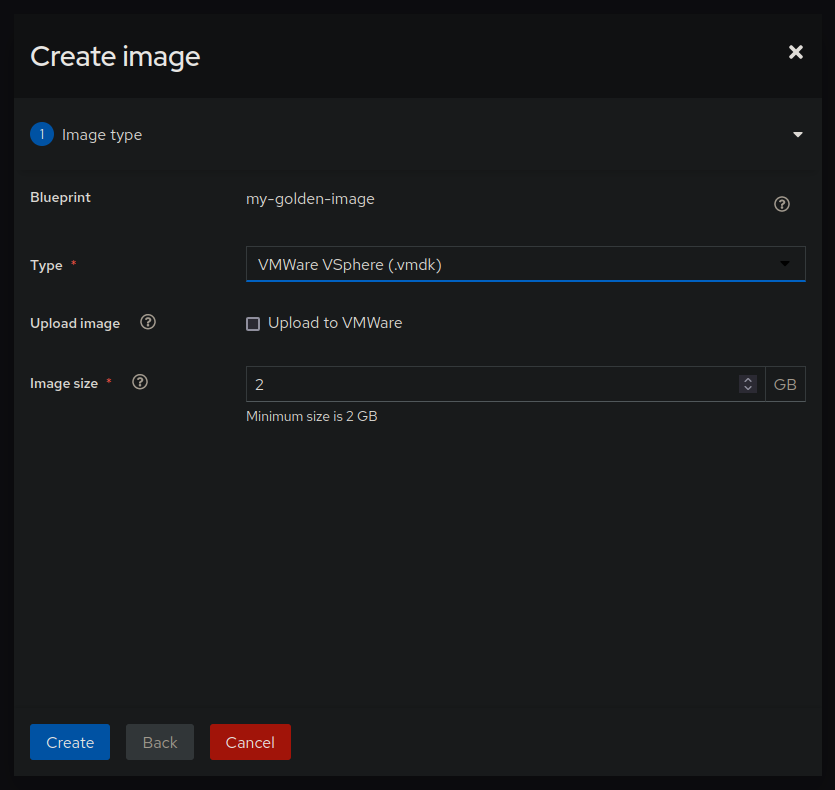Viewport: 835px width, 790px height.
Task: Open the Image size help icon
Action: 139,381
